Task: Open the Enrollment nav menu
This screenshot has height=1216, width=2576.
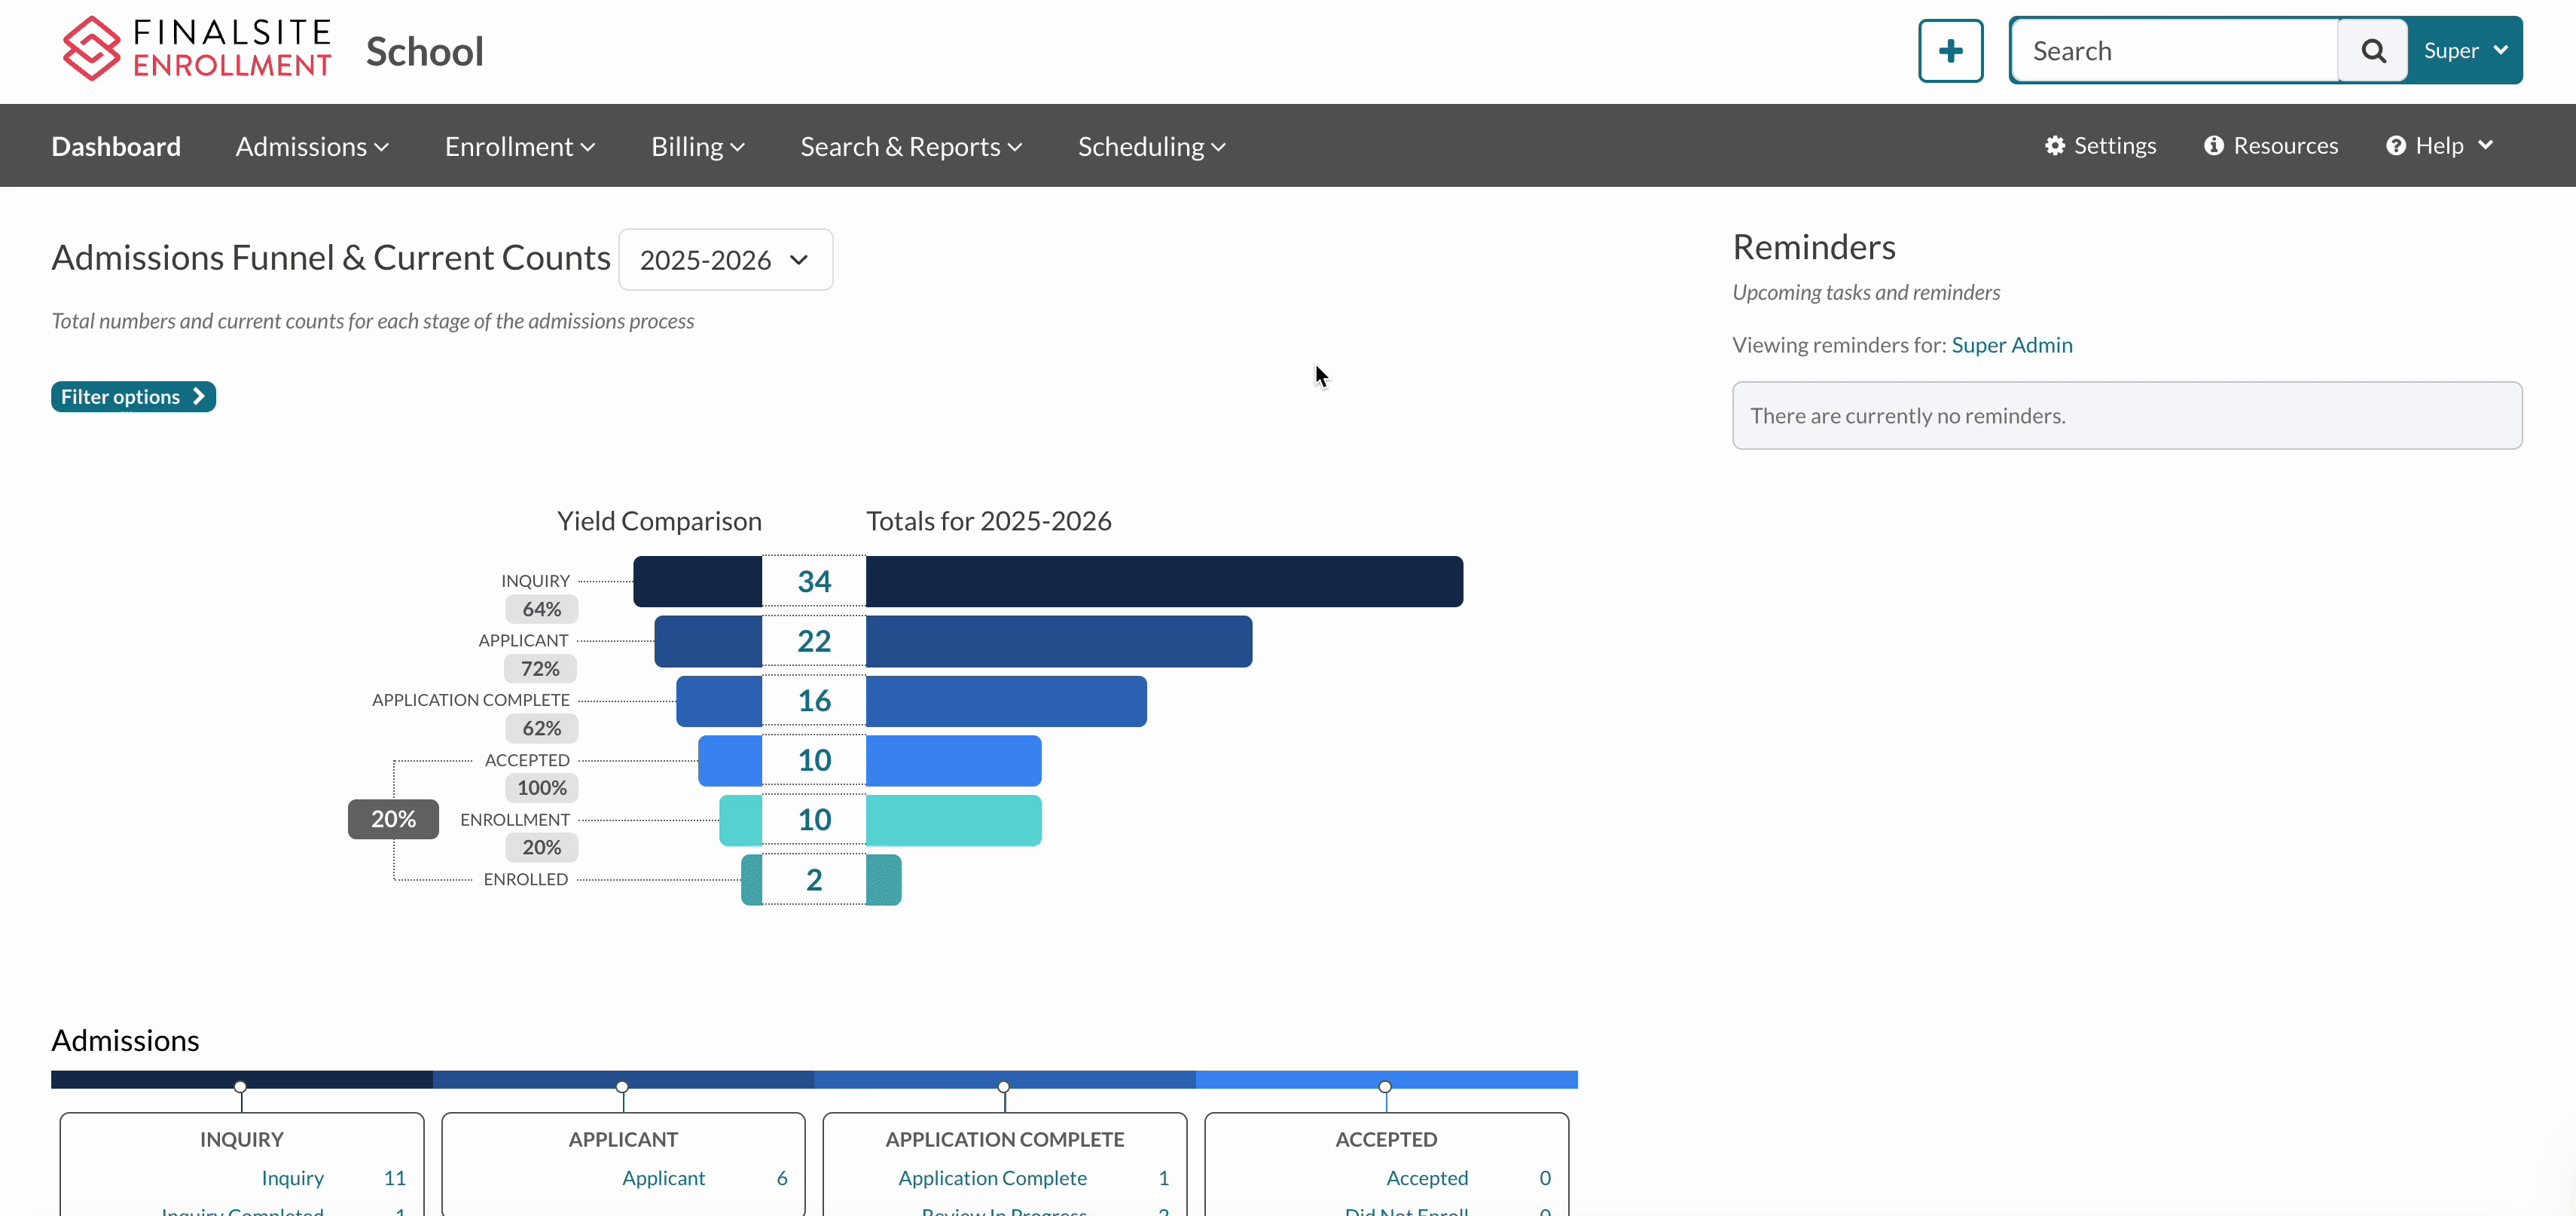Action: tap(519, 147)
